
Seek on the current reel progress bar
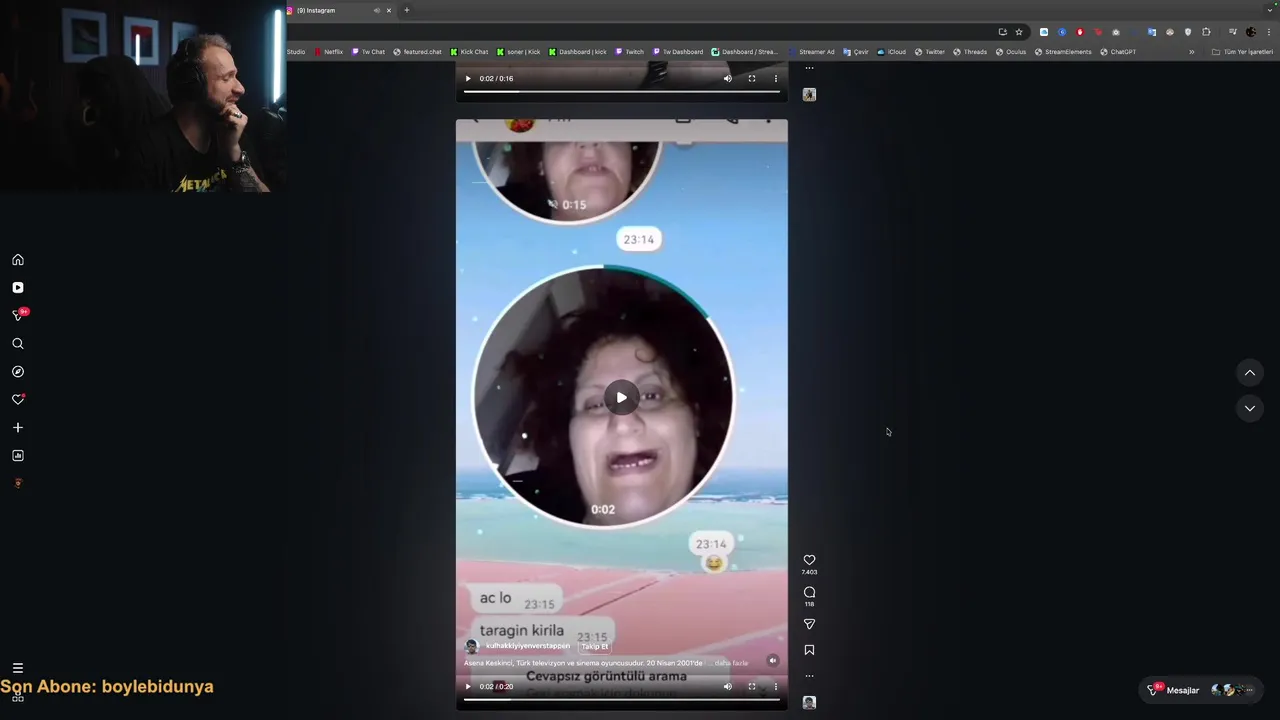click(x=621, y=699)
